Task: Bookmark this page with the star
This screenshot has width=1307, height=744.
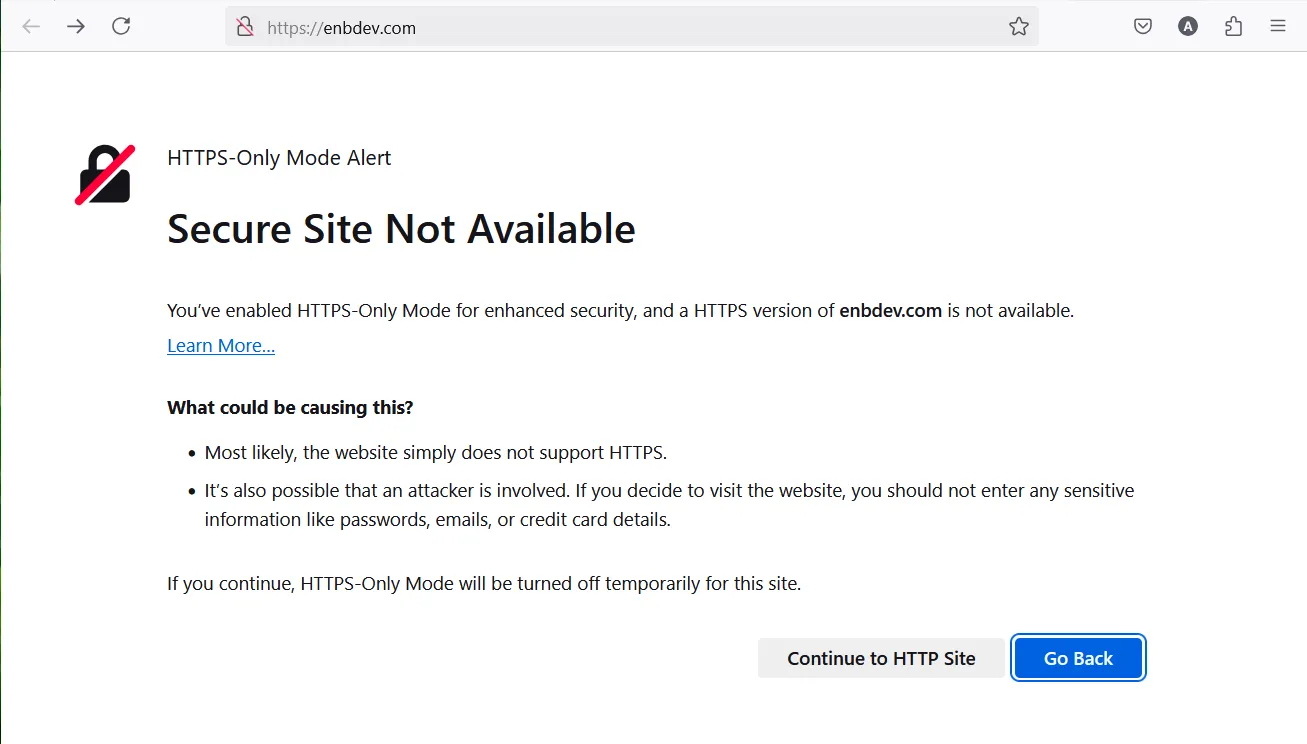Action: [x=1018, y=27]
